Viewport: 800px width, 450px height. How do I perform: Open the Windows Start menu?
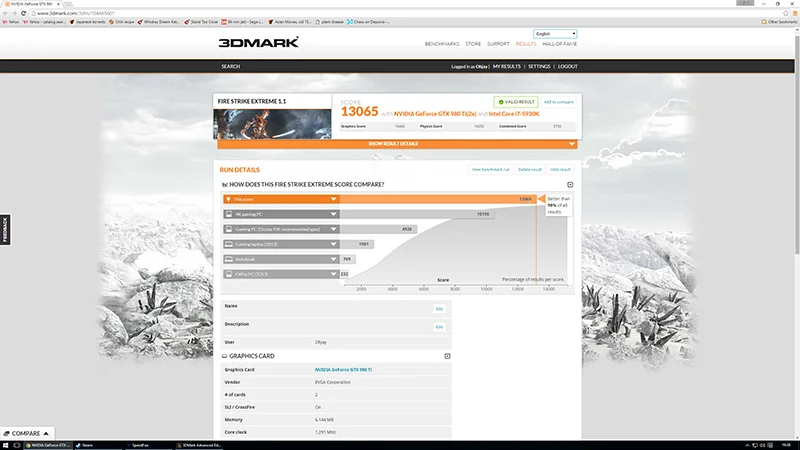pyautogui.click(x=6, y=445)
